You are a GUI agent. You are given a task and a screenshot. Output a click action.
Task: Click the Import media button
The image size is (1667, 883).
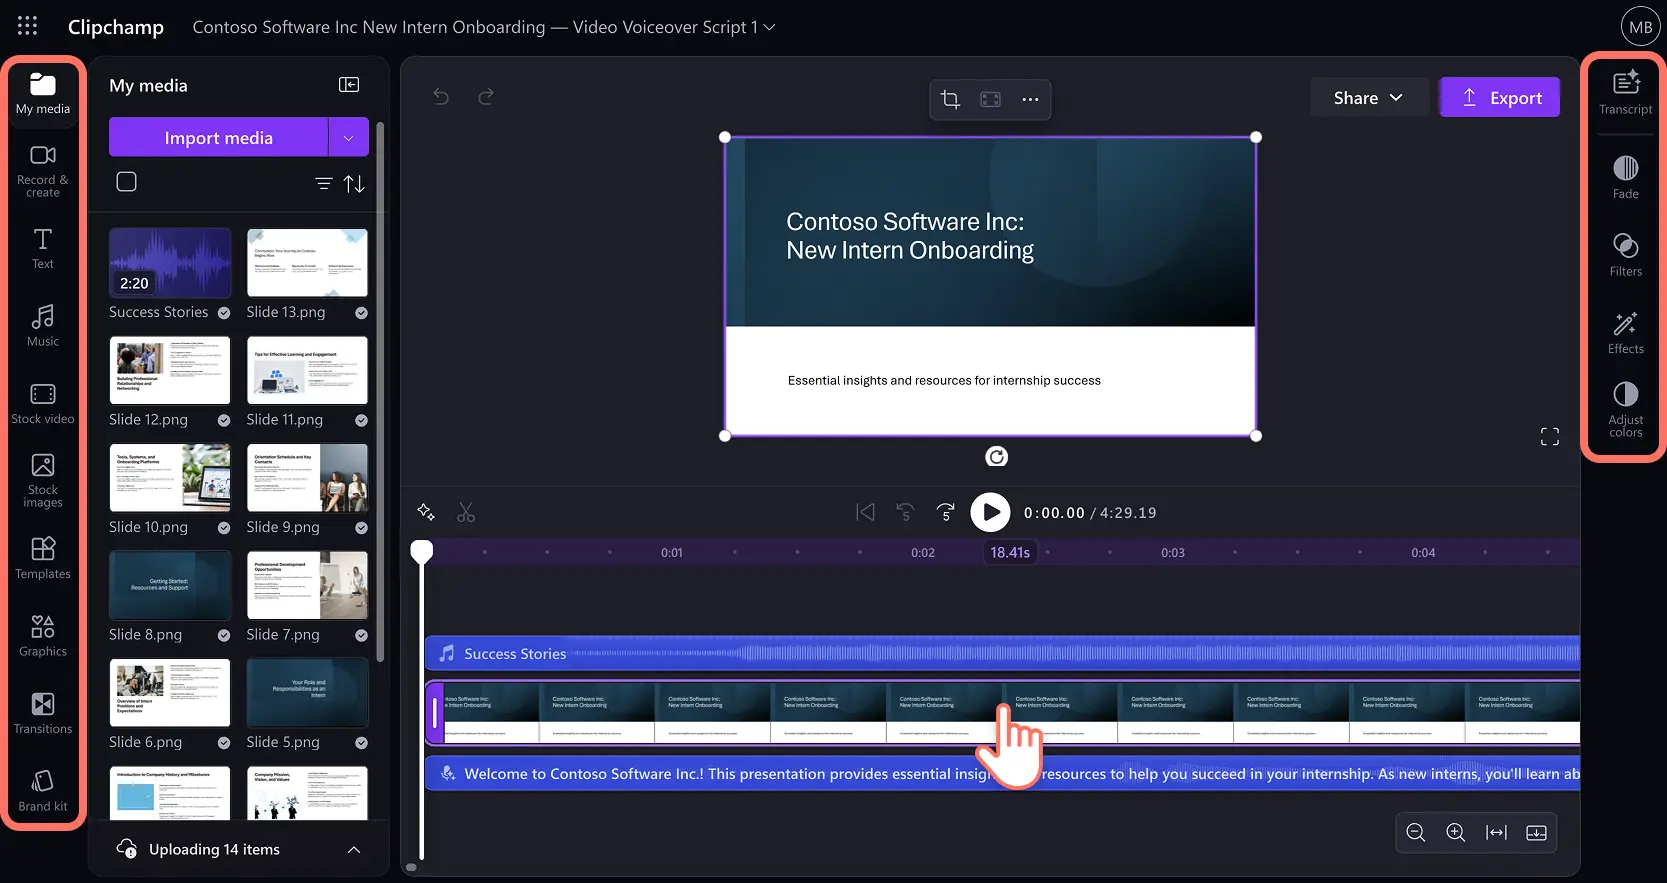point(218,137)
